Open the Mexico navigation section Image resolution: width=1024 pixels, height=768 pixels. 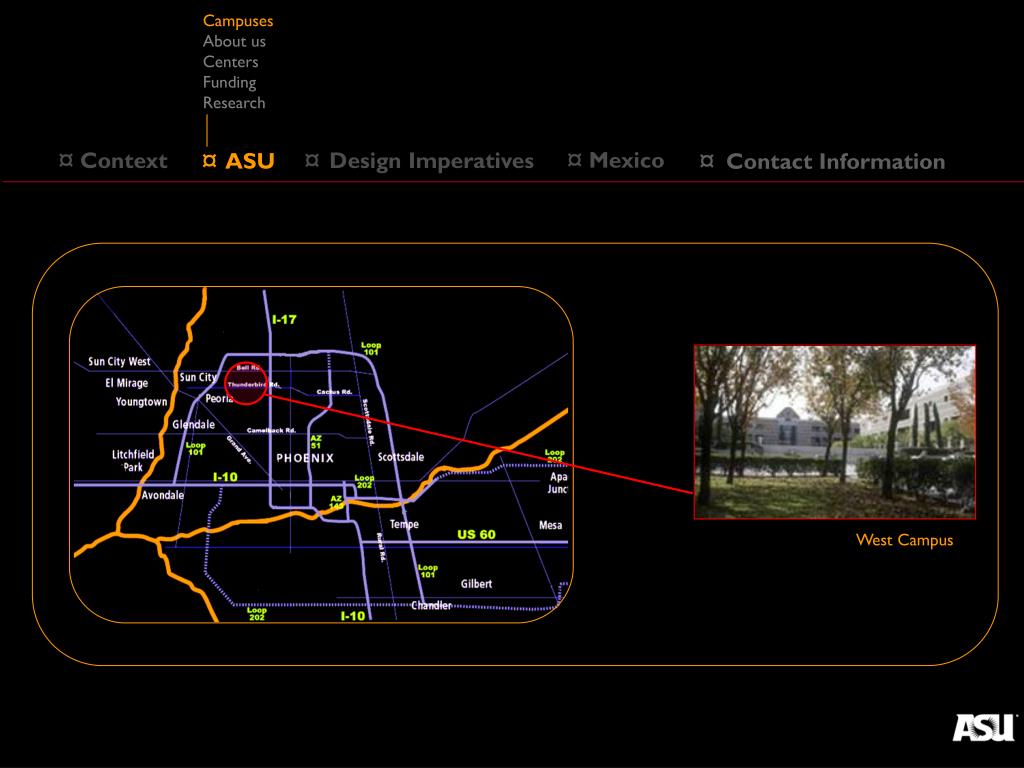[x=626, y=160]
